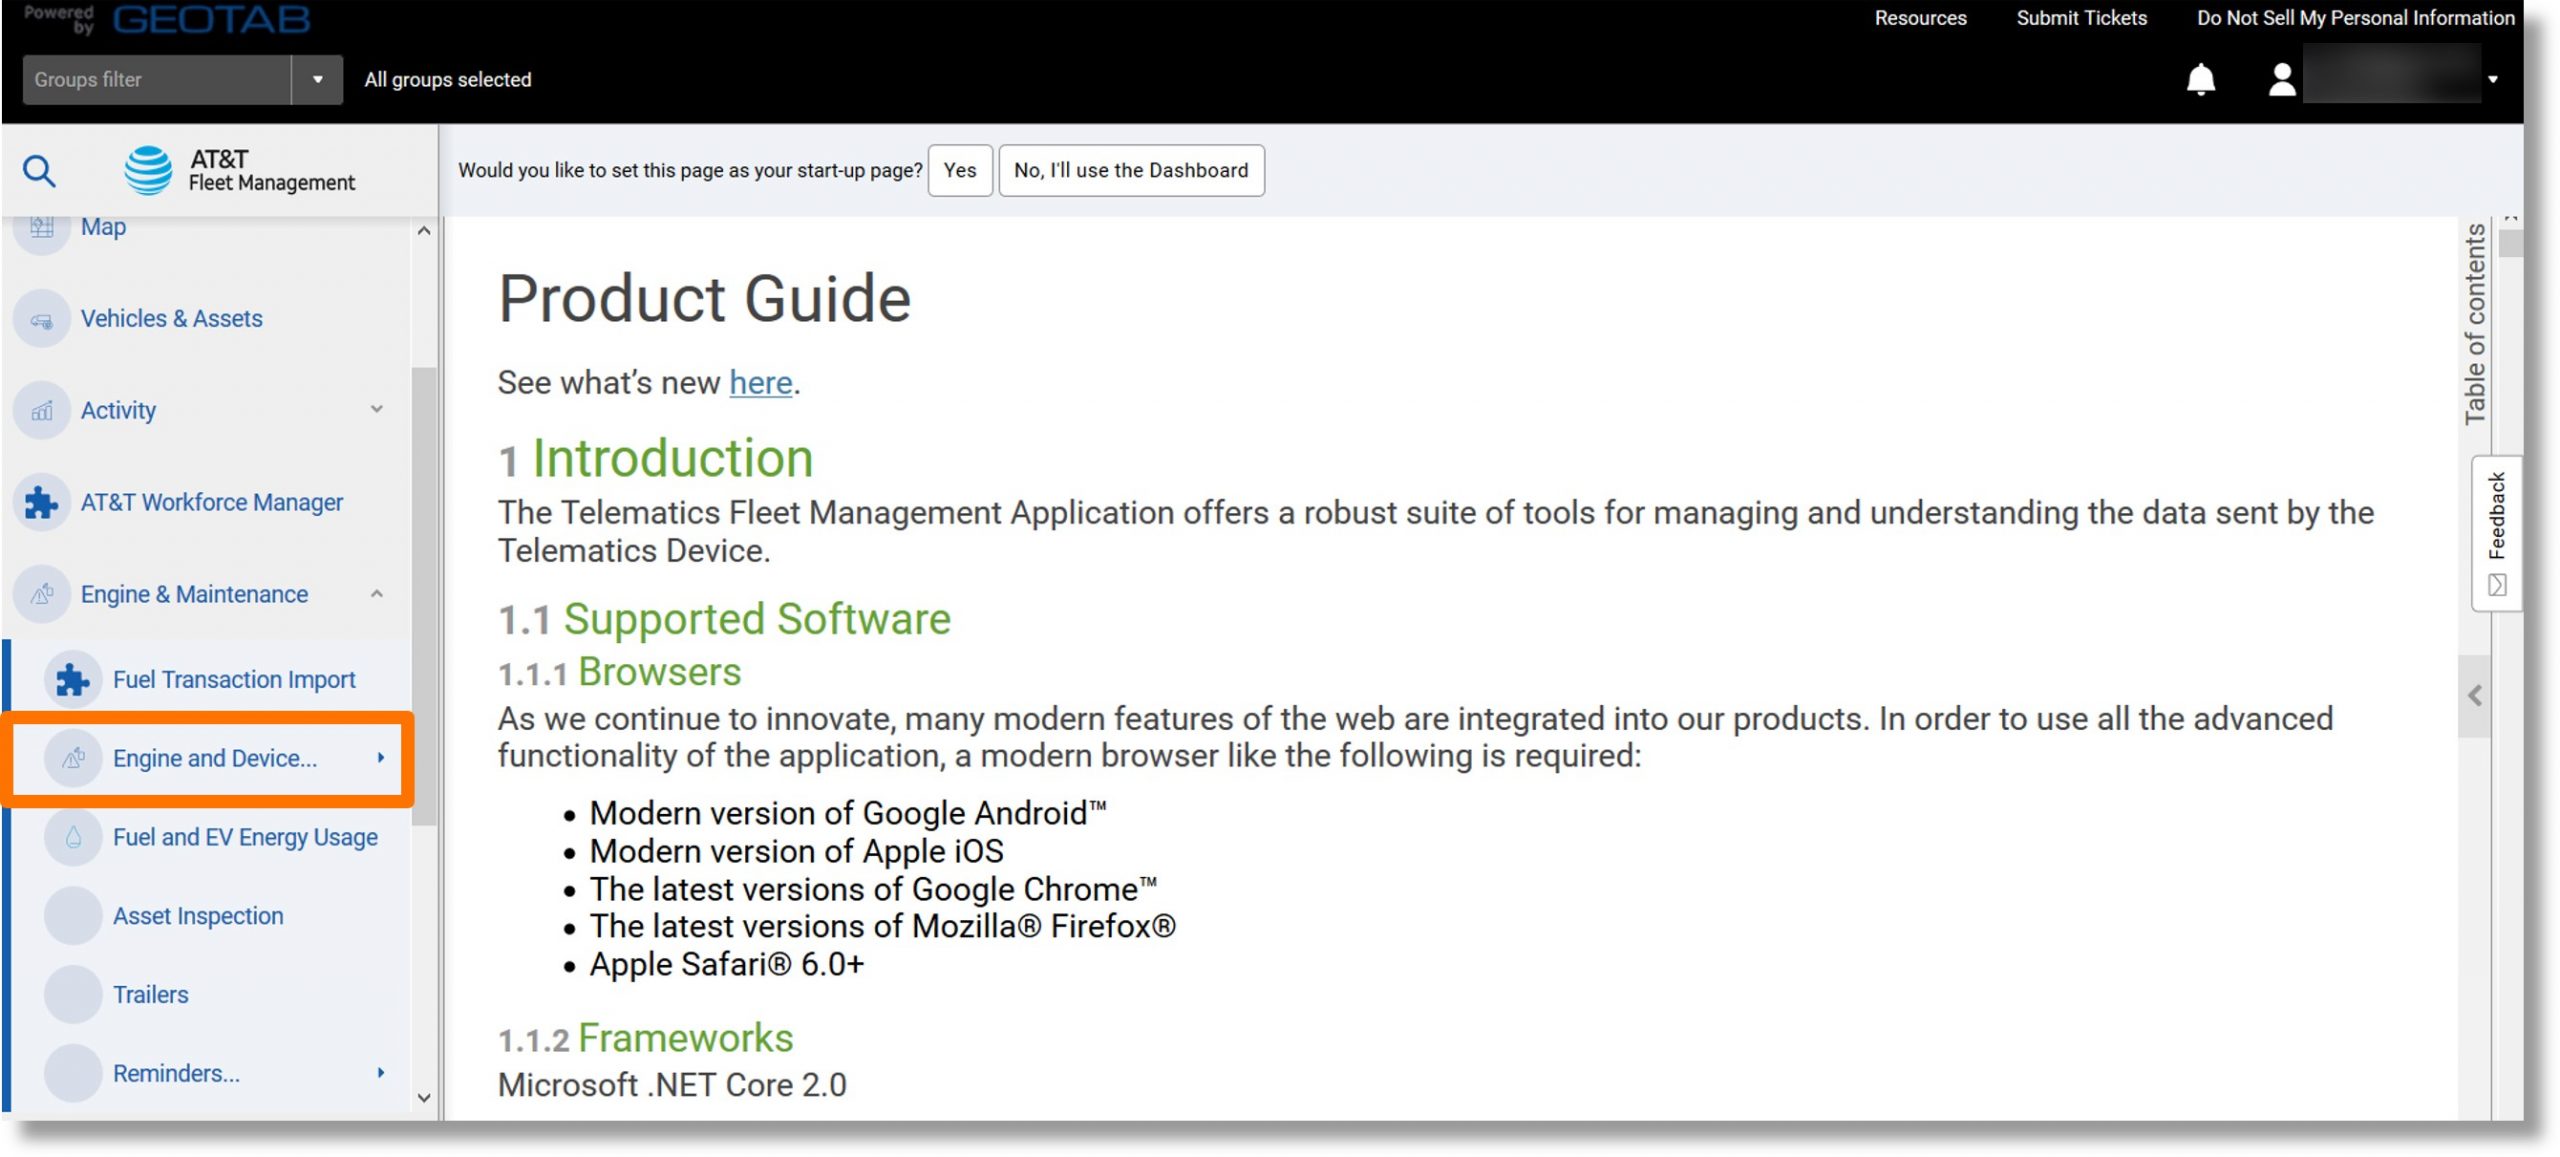This screenshot has height=1157, width=2560.
Task: Click the Reminders circle icon
Action: (x=72, y=1074)
